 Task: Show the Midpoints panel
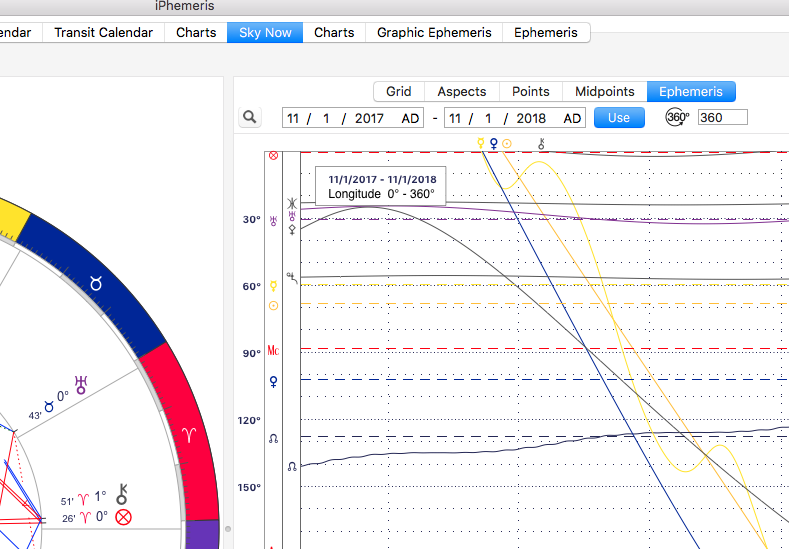click(605, 92)
